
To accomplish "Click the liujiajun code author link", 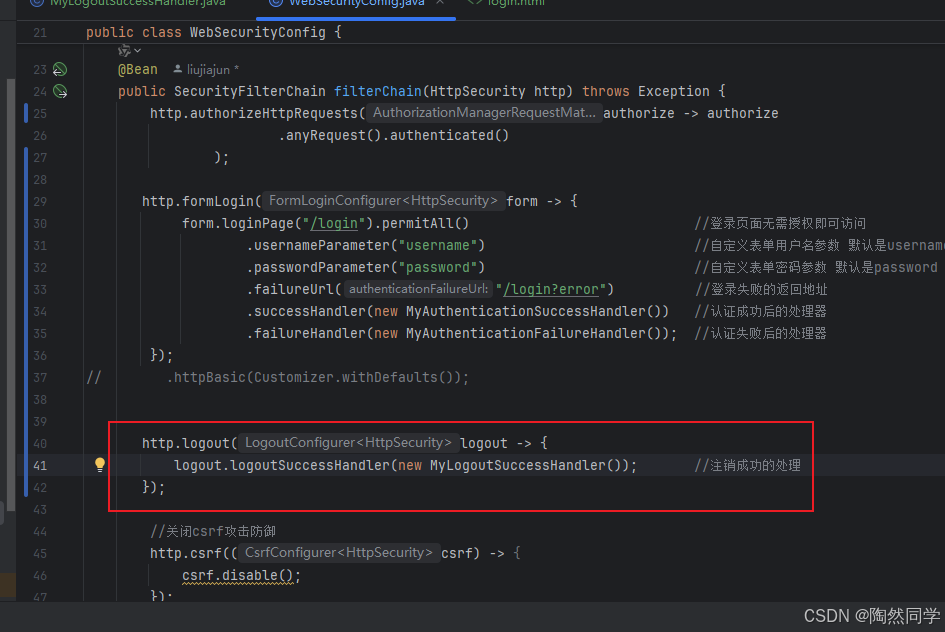I will 211,69.
